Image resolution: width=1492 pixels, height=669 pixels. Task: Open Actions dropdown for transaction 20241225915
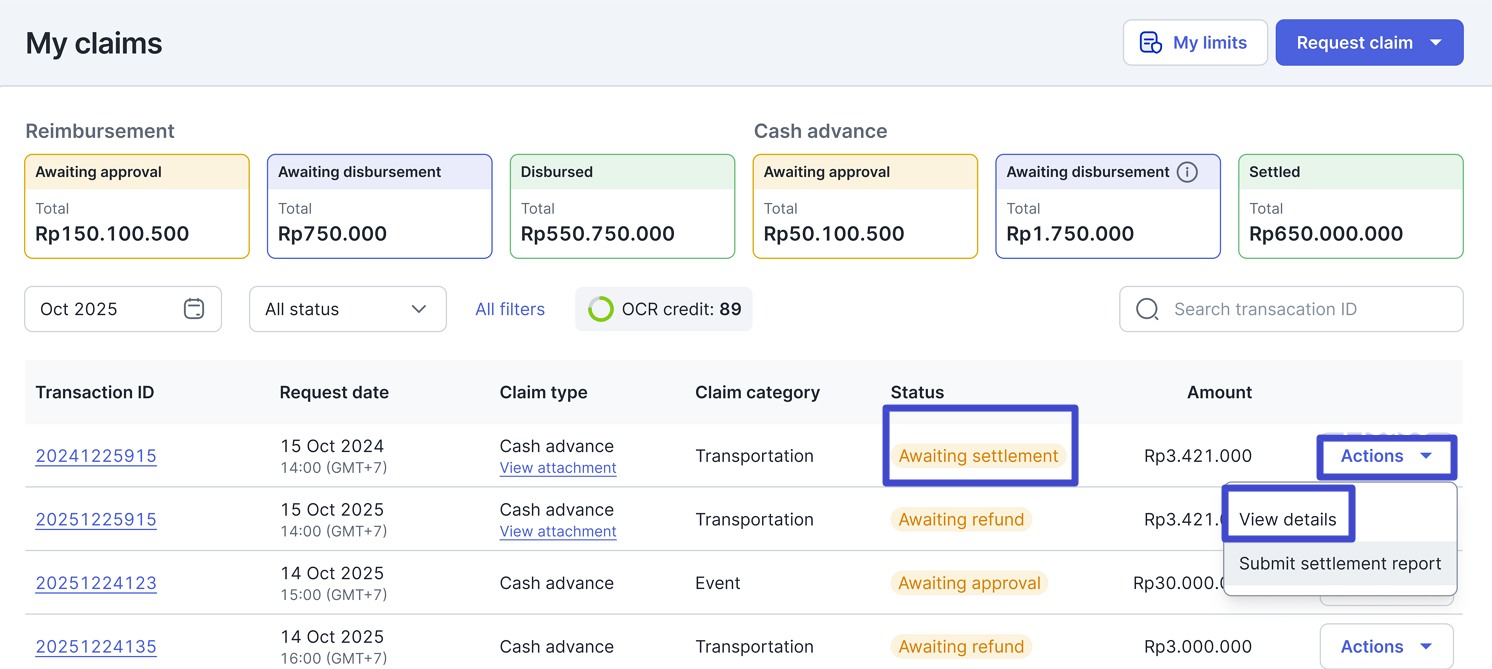pyautogui.click(x=1385, y=456)
